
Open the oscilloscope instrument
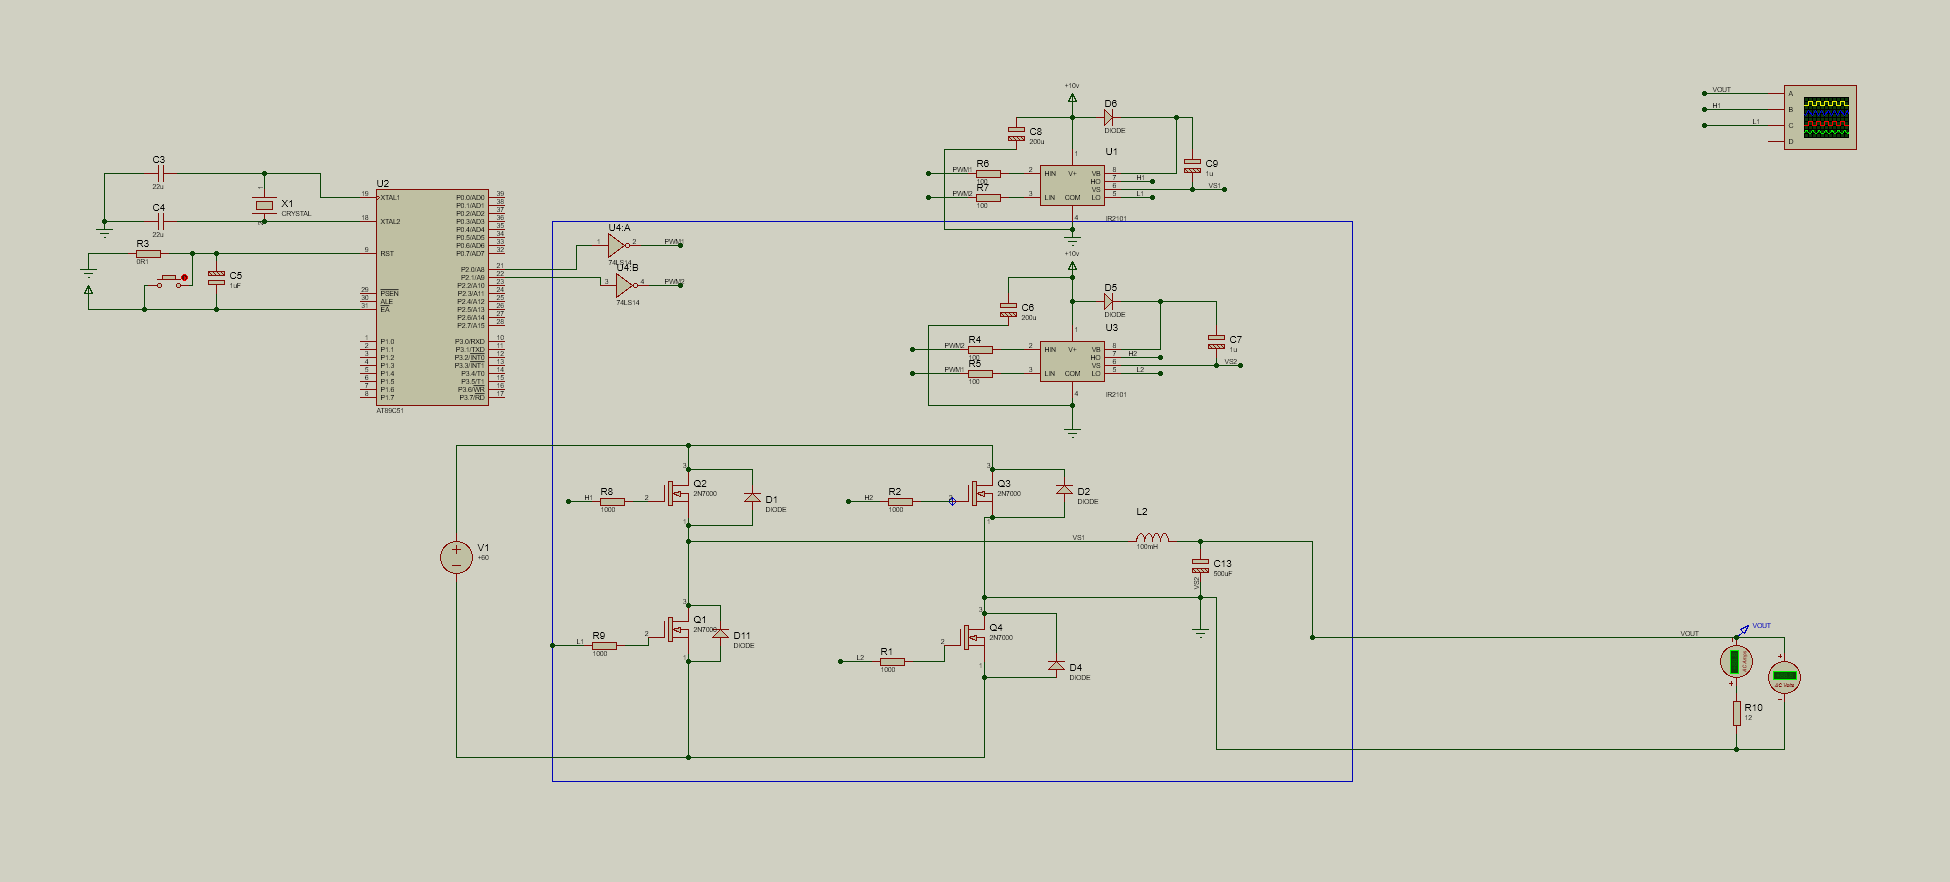(x=1820, y=118)
